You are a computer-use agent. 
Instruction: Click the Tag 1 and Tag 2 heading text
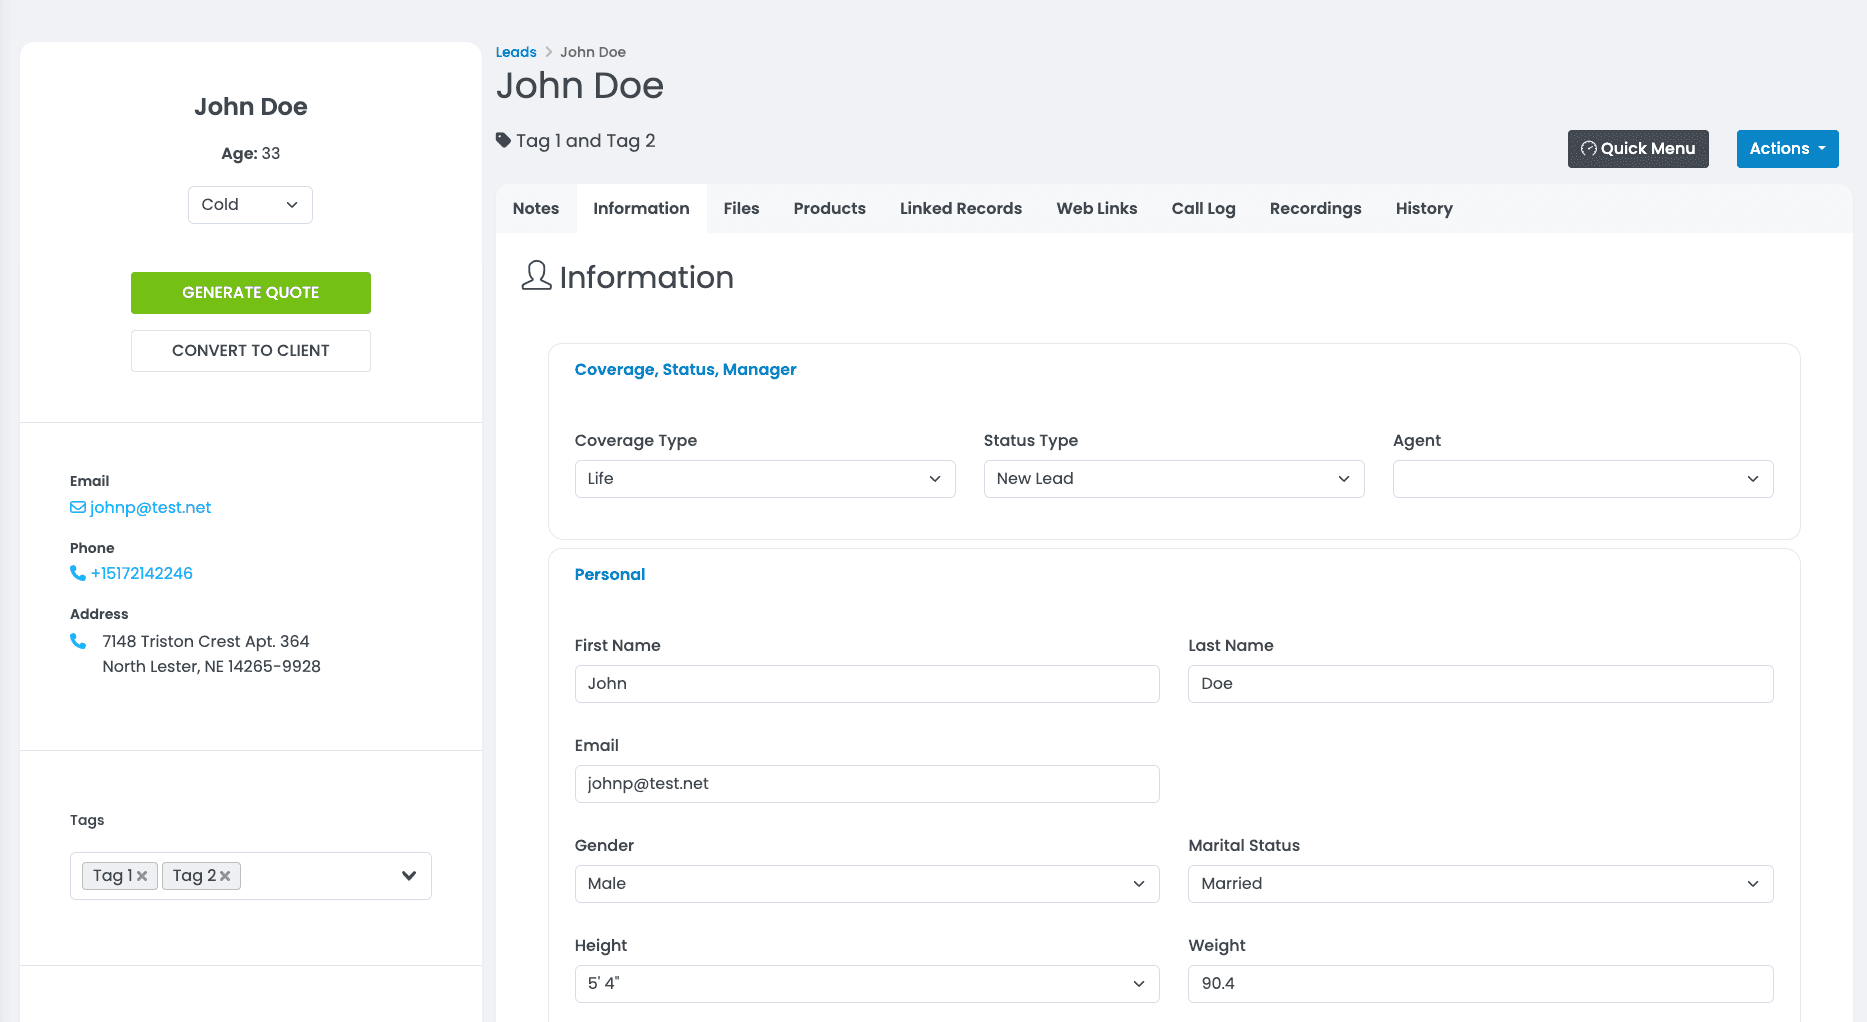tap(586, 140)
